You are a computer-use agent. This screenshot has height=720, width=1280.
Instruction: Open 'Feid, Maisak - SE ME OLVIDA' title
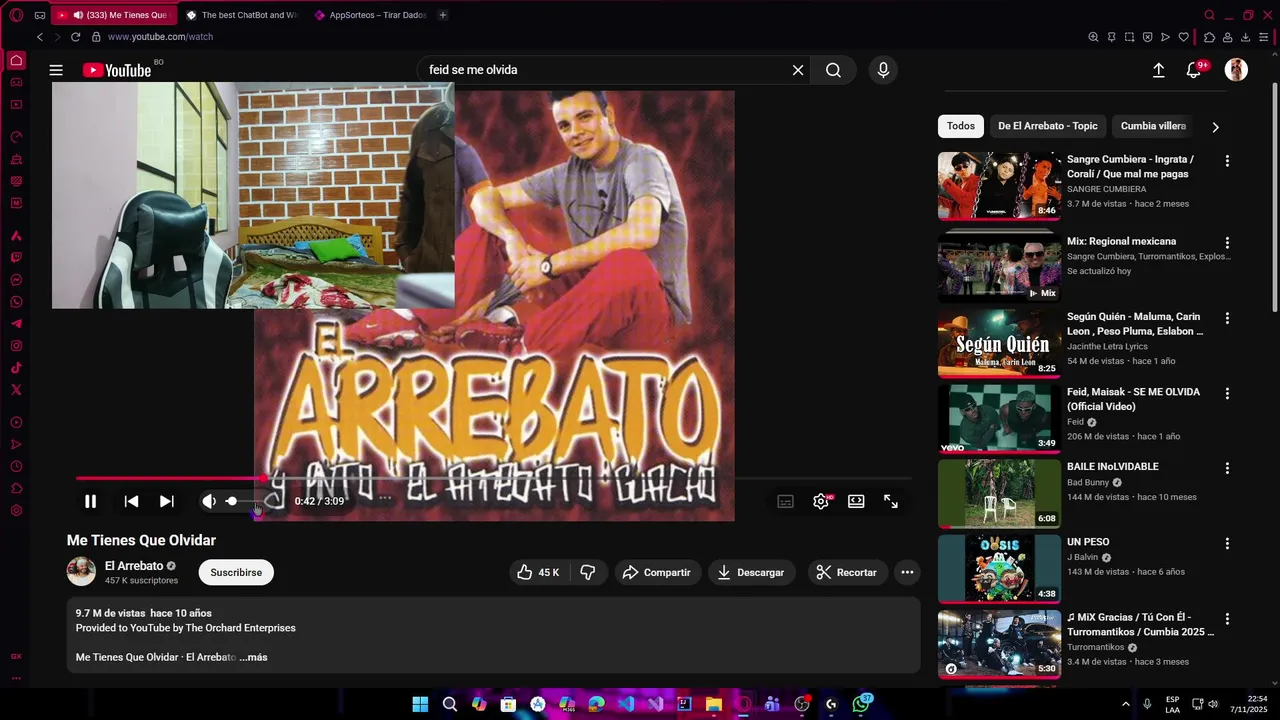(1133, 399)
